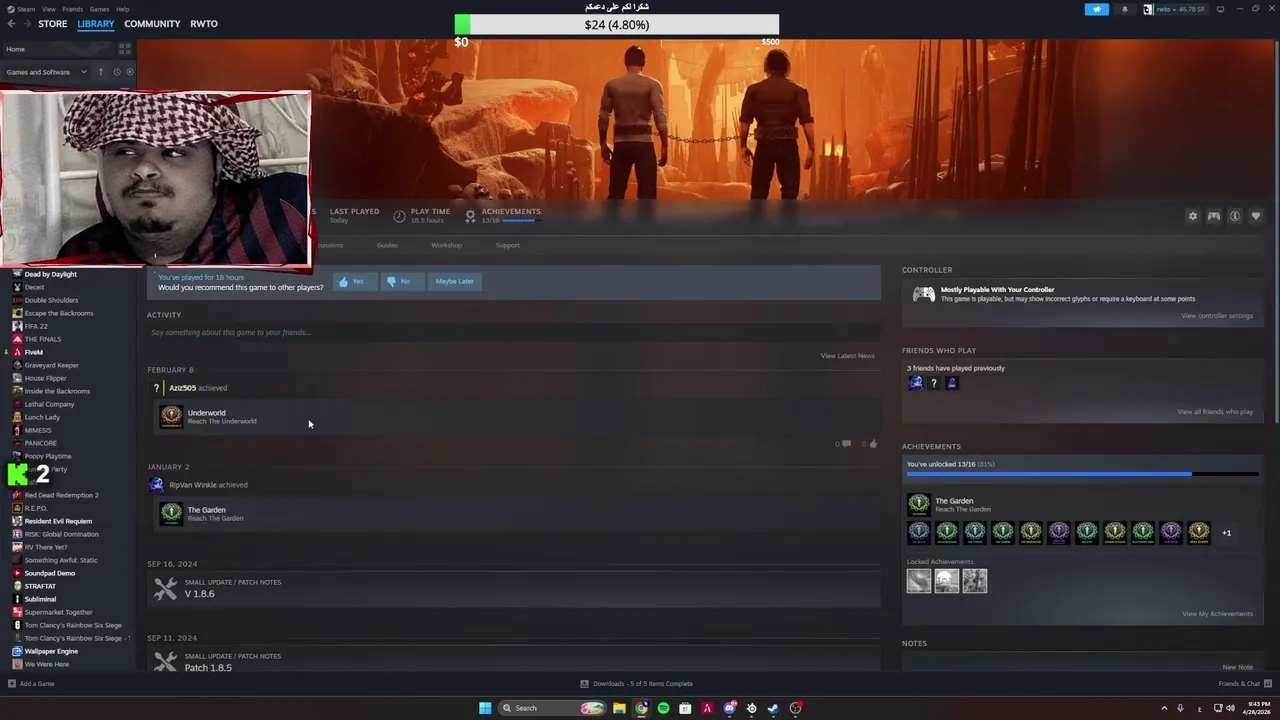Click Add a Game
The height and width of the screenshot is (720, 1280).
click(x=31, y=684)
